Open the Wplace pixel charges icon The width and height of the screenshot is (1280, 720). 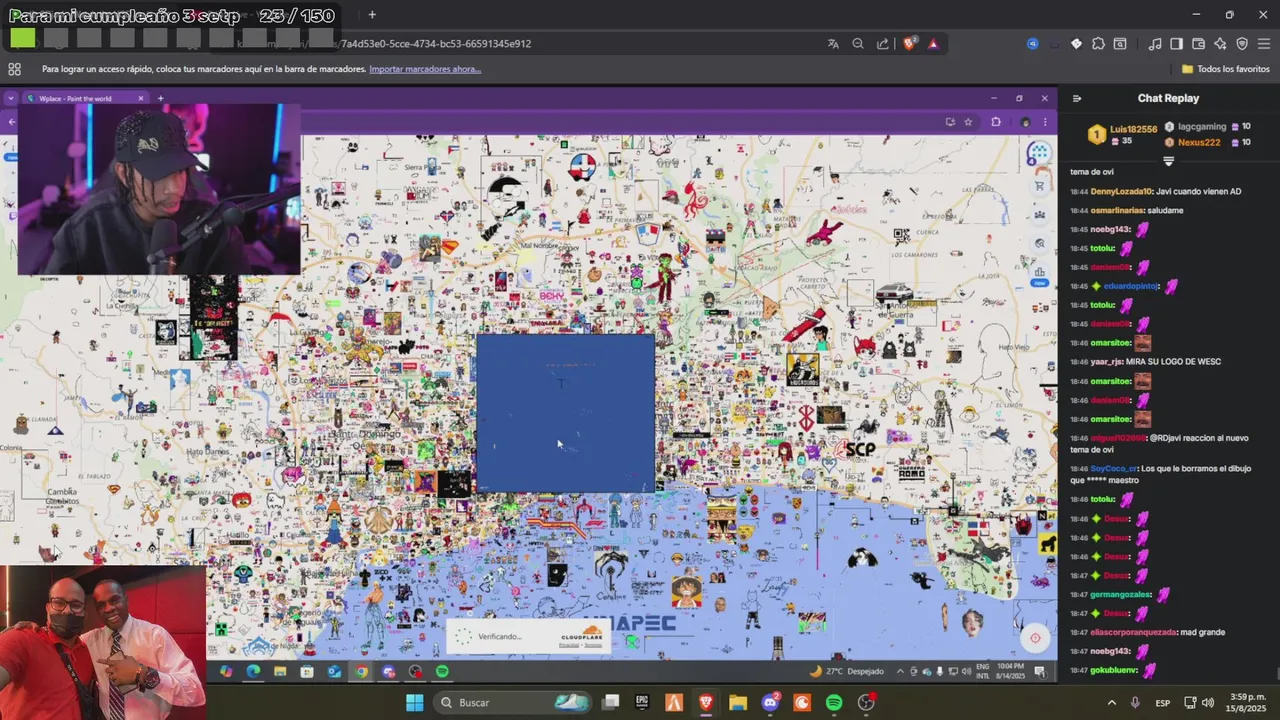(1039, 153)
